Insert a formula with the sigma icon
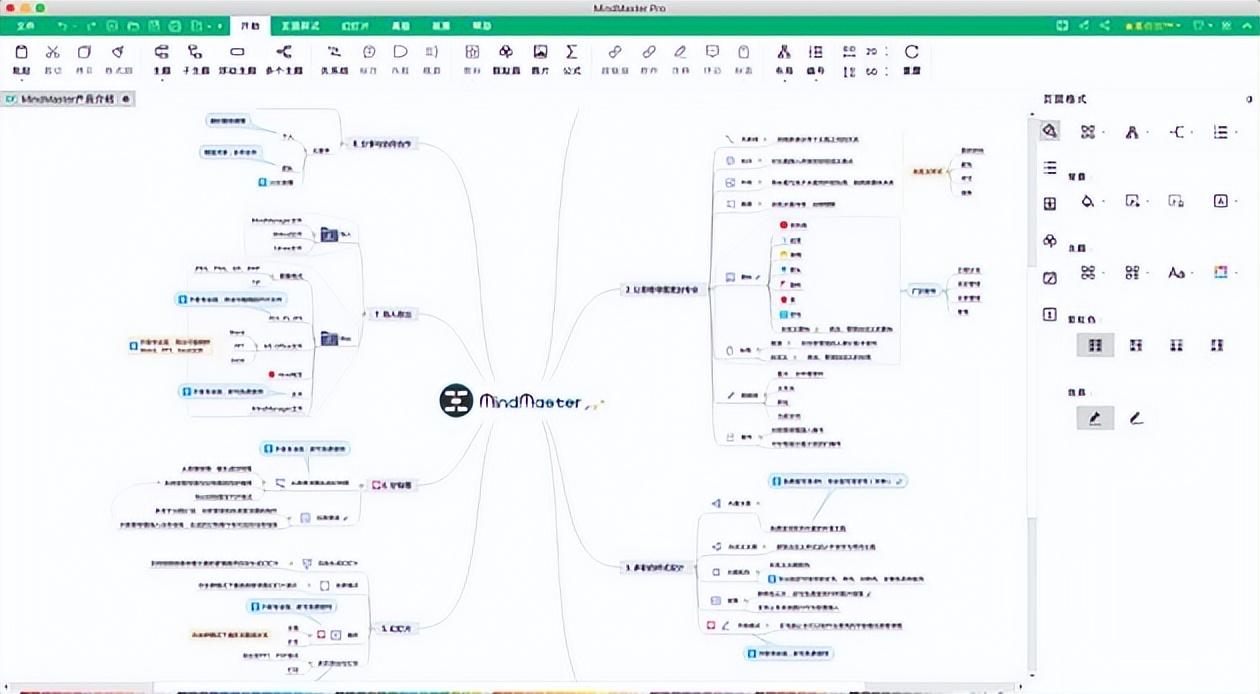 pyautogui.click(x=571, y=52)
